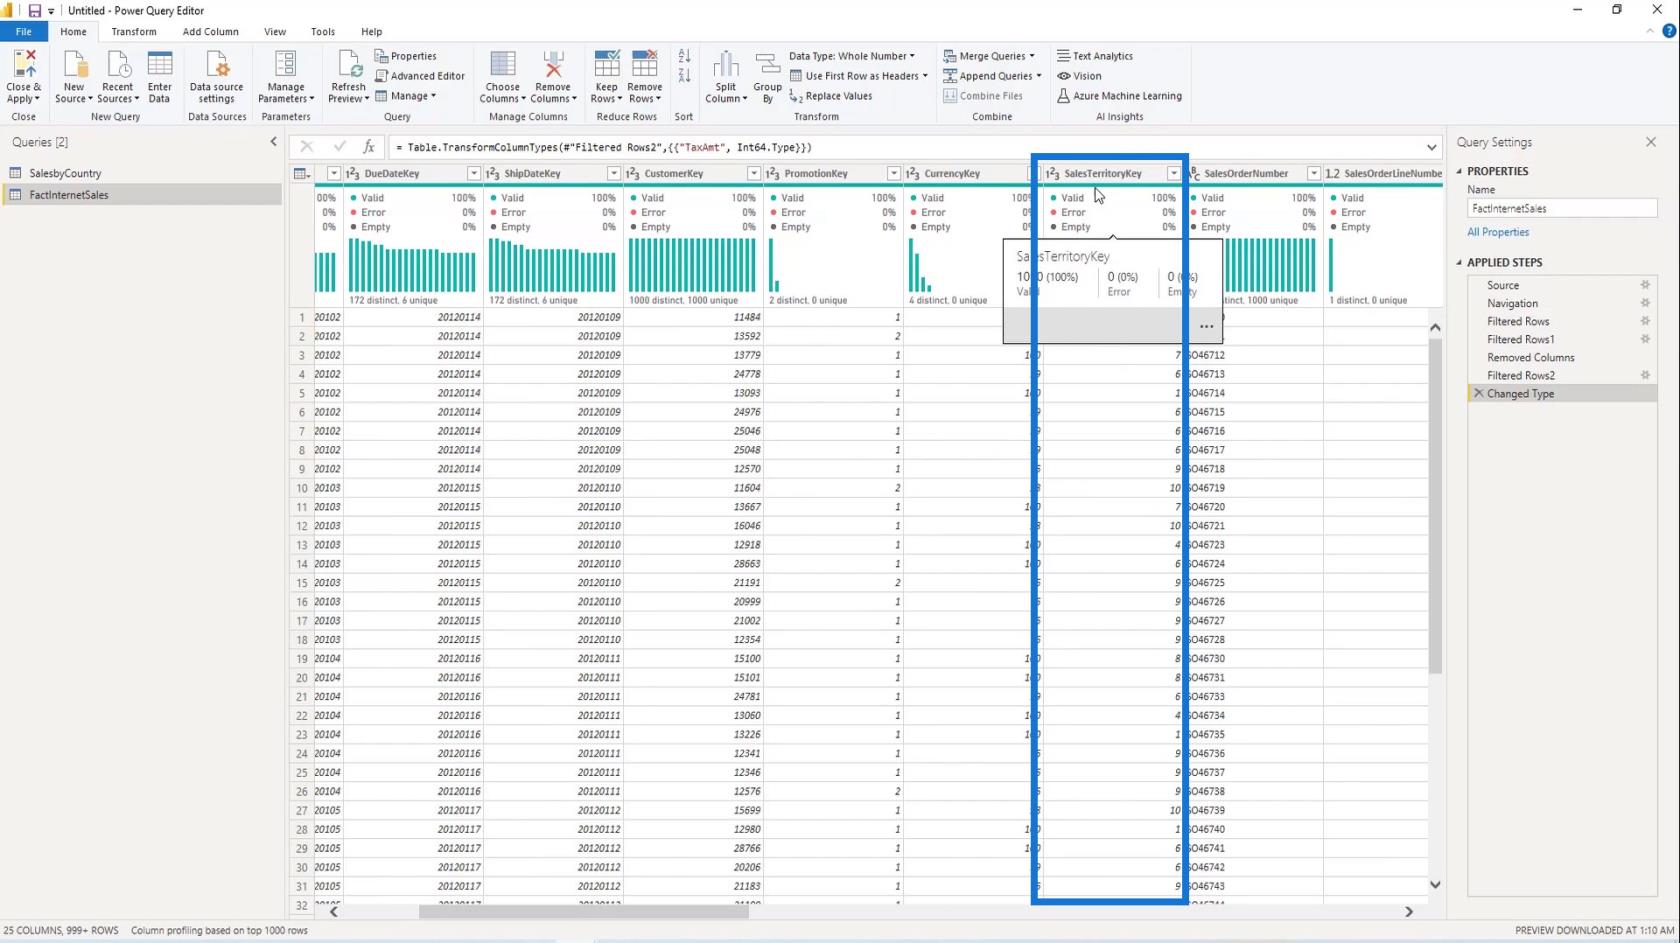The height and width of the screenshot is (943, 1680).
Task: Click the formula bar fx icon
Action: point(369,147)
